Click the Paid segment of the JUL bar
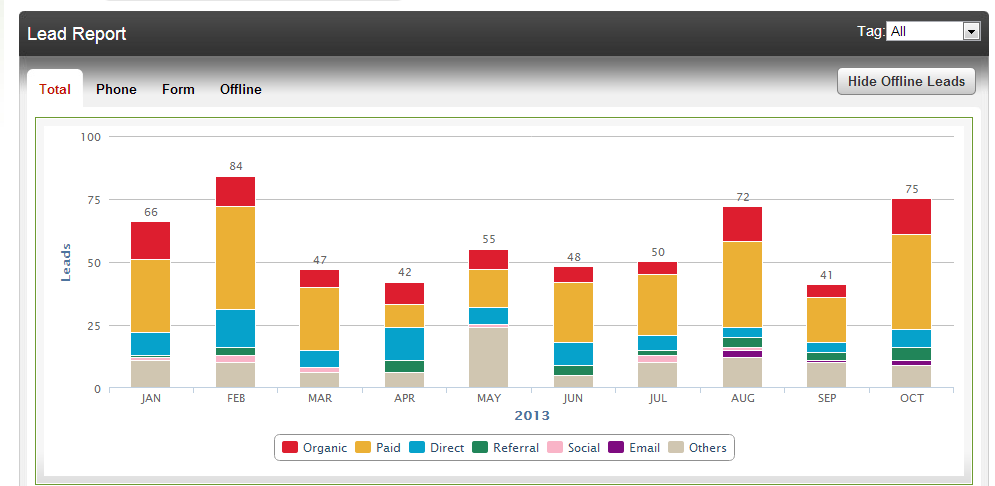The height and width of the screenshot is (486, 995). click(658, 305)
